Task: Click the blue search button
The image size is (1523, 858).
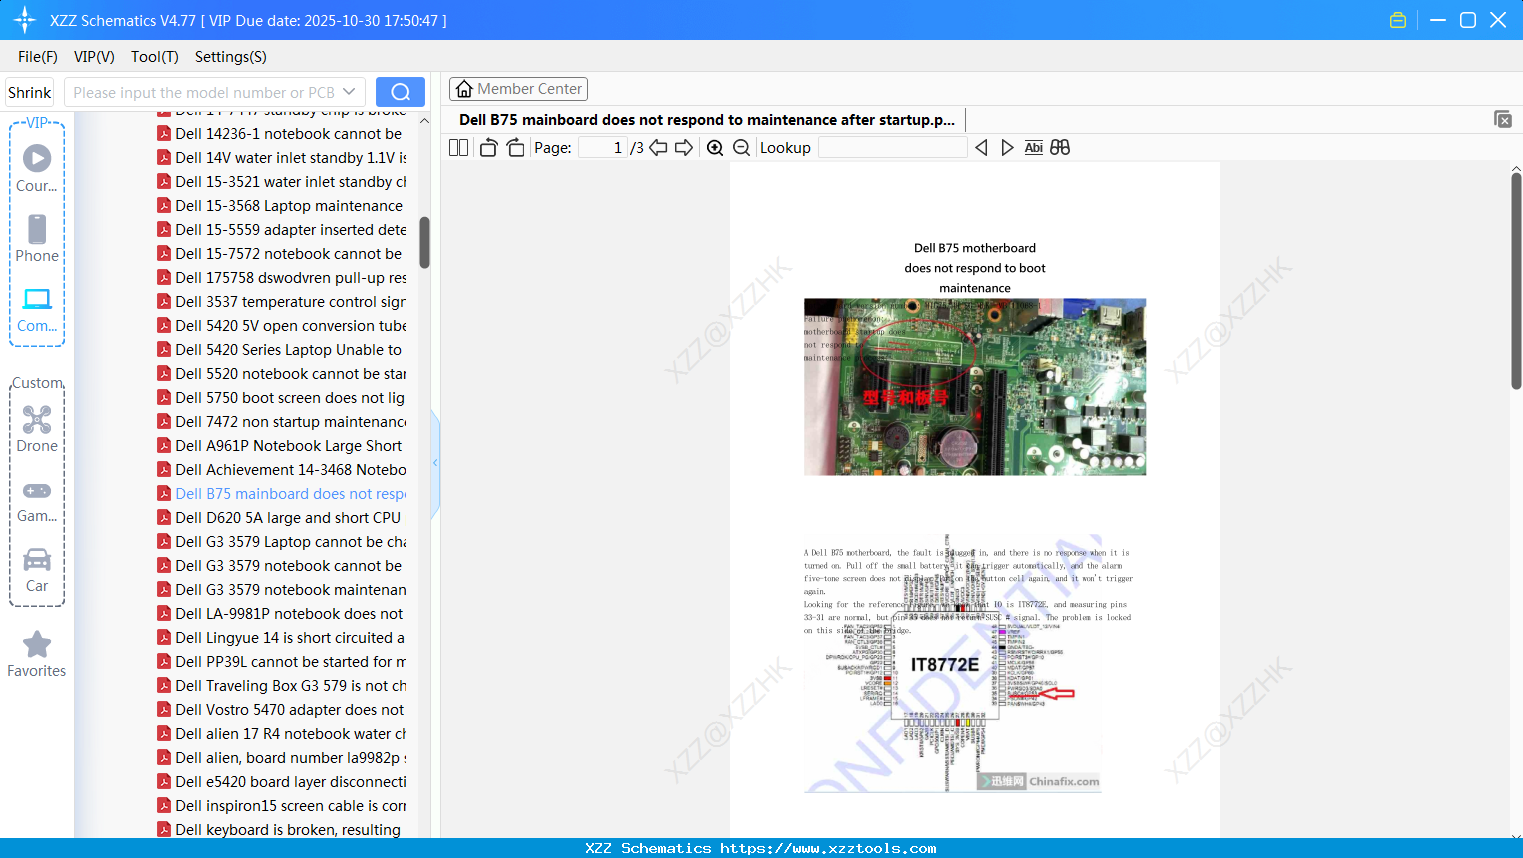Action: (400, 92)
